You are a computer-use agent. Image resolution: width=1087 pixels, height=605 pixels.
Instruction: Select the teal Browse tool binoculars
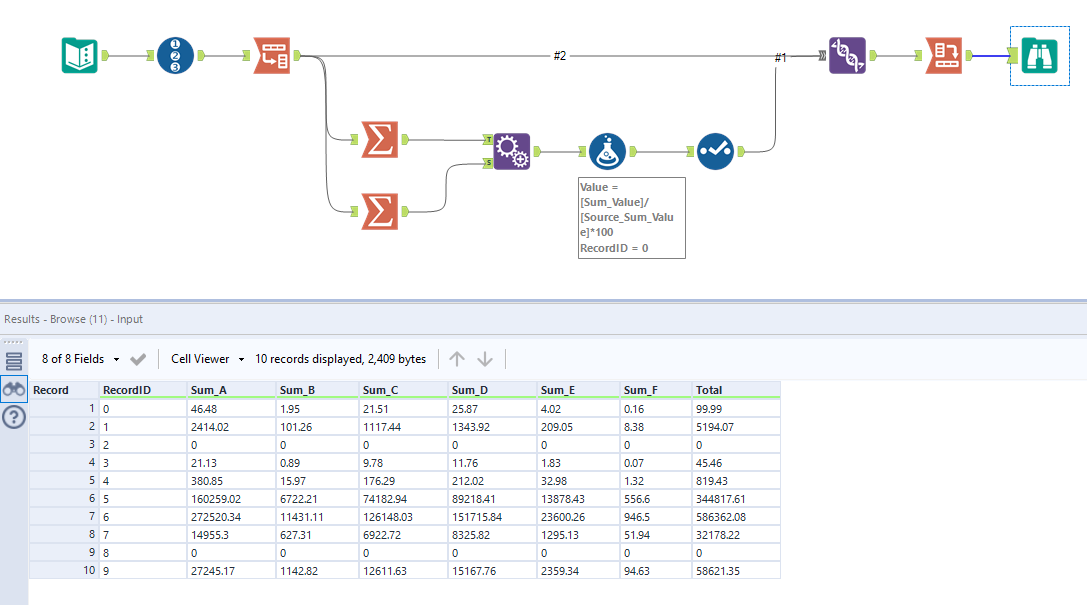[x=1040, y=56]
